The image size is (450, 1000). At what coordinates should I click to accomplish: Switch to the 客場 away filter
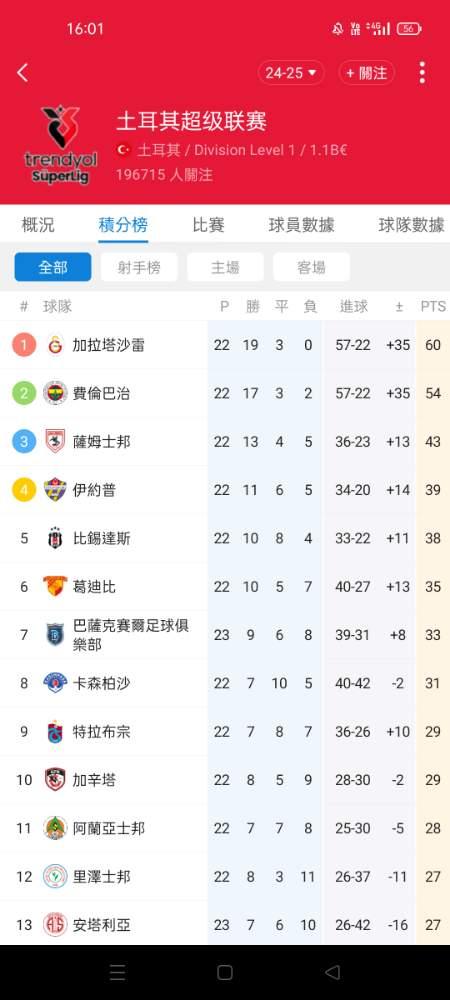[x=311, y=267]
